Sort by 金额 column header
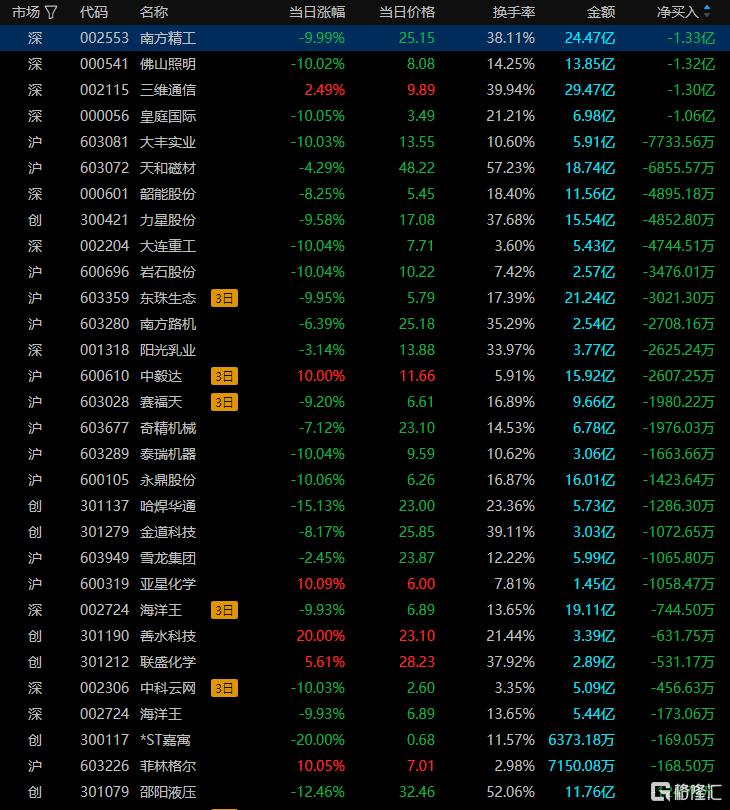 pyautogui.click(x=601, y=12)
